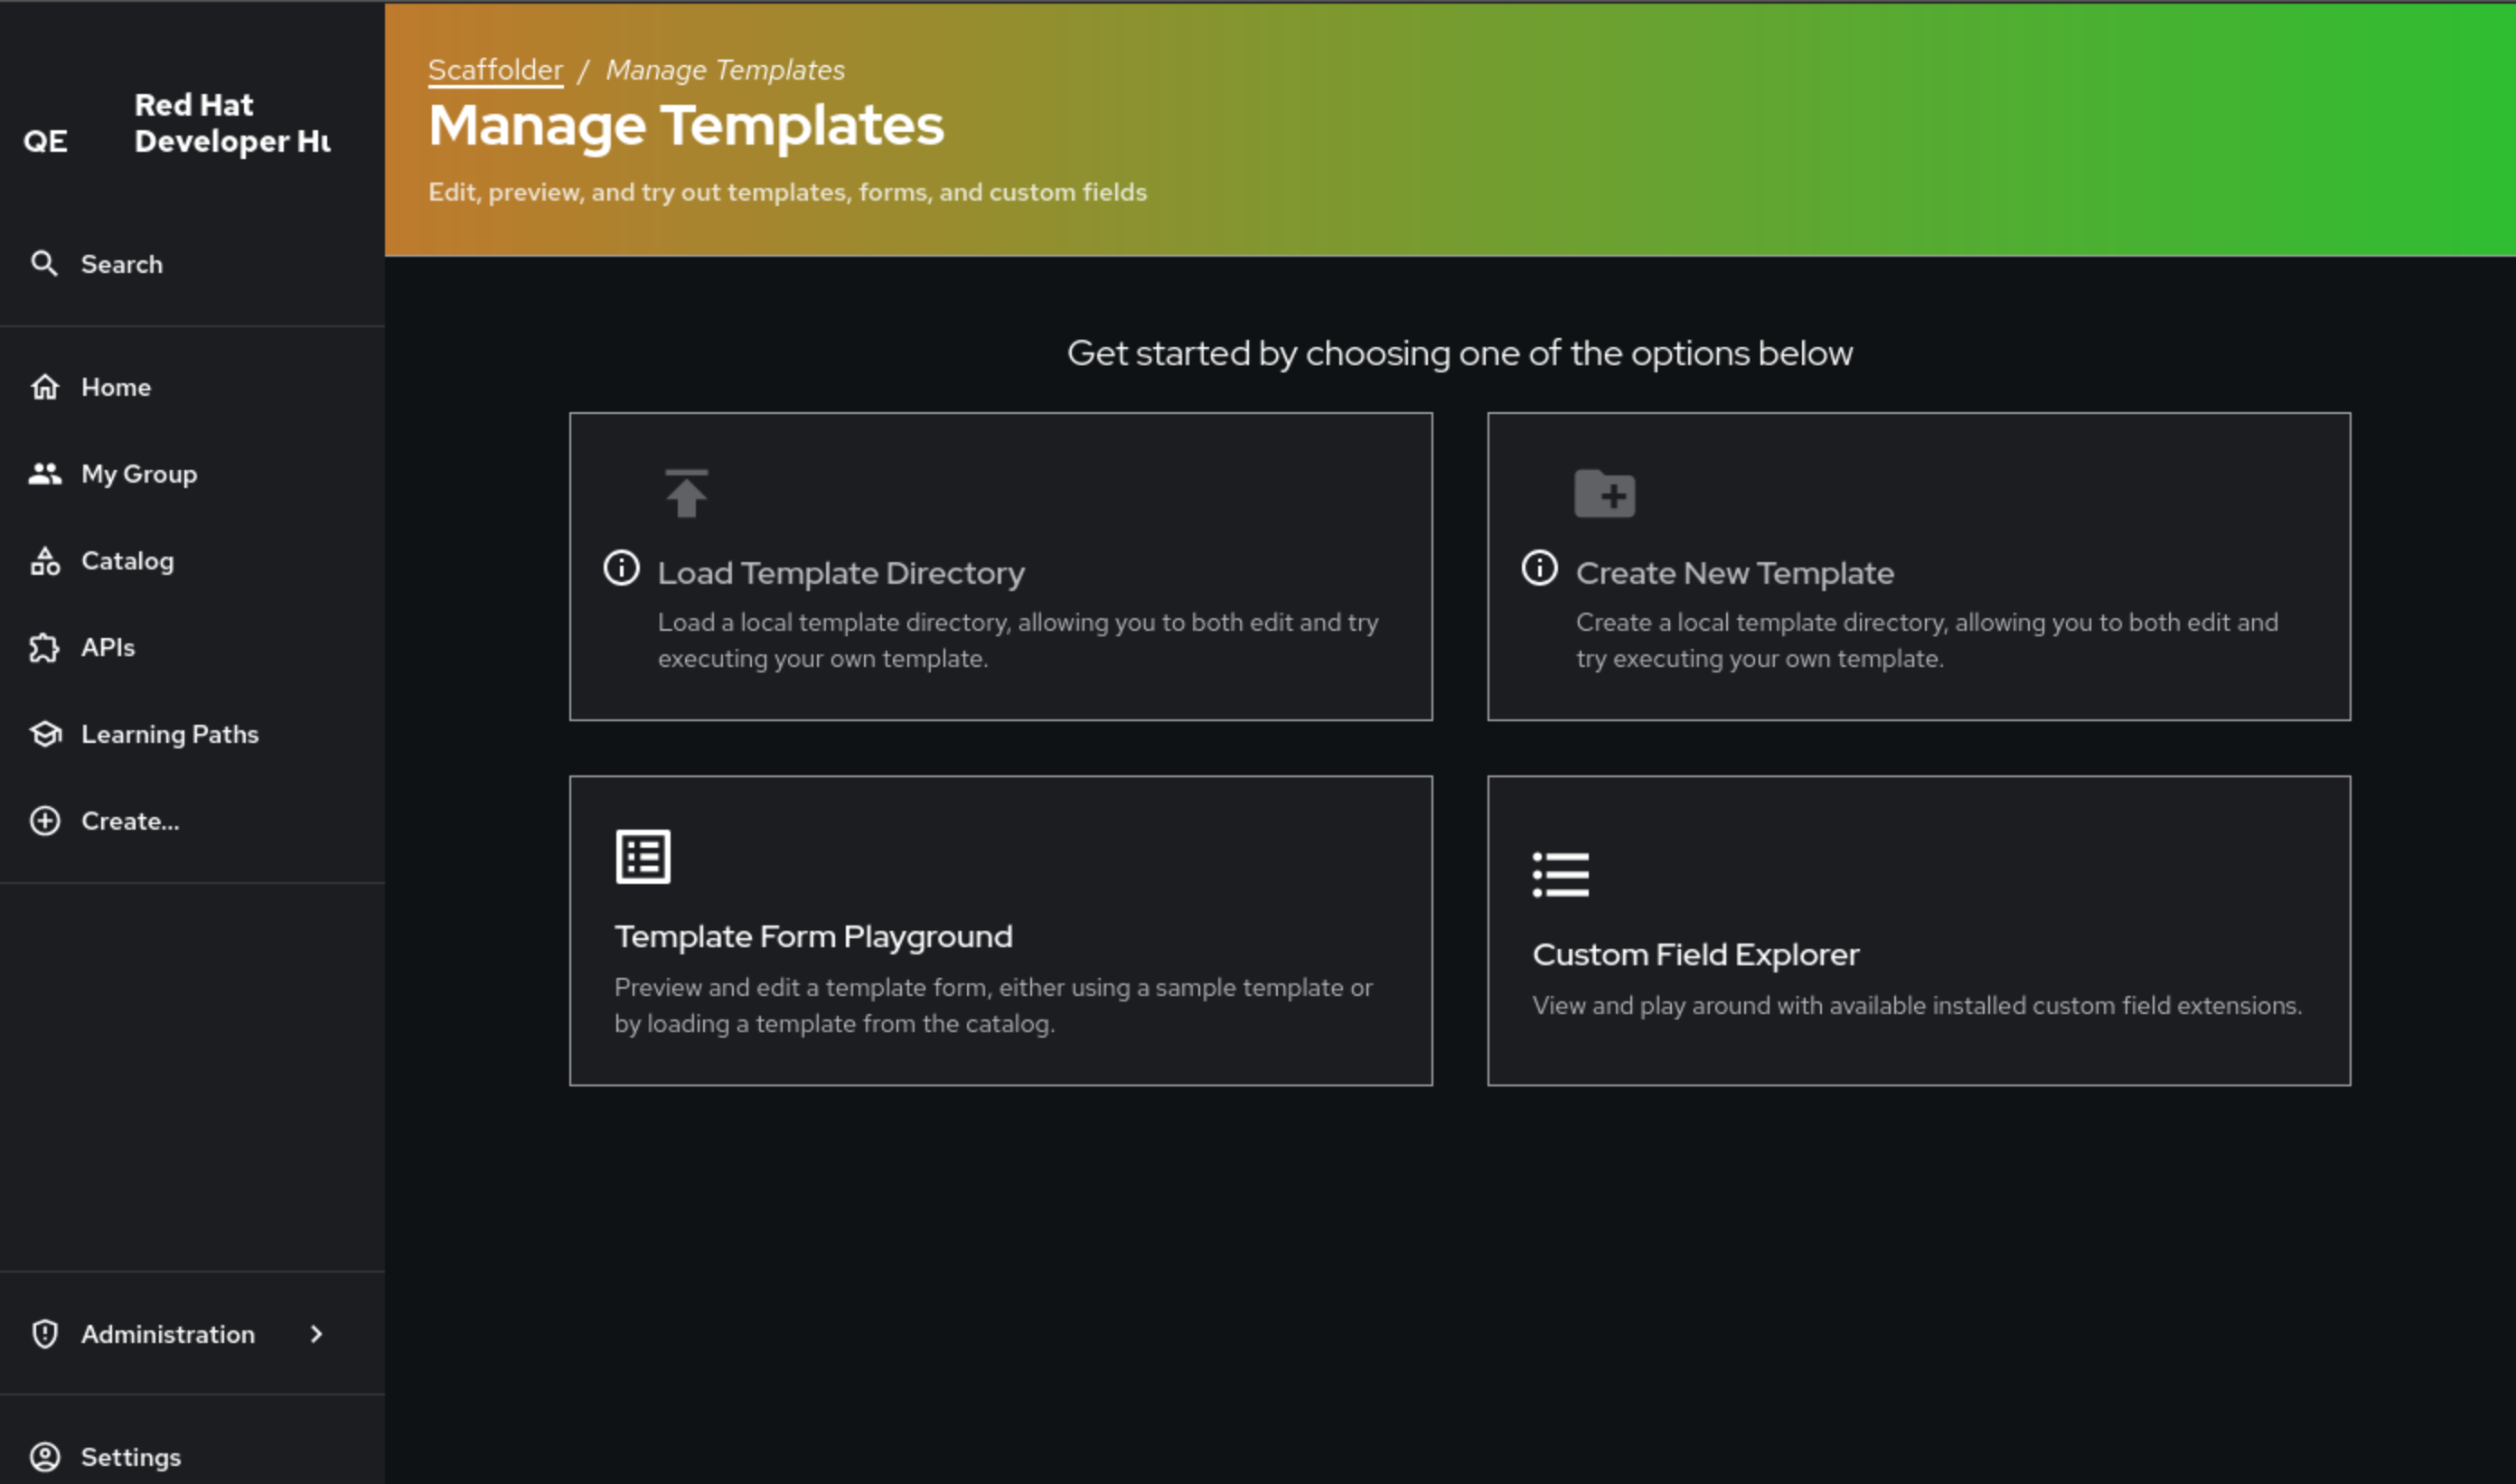Click the My Group people icon
Viewport: 2516px width, 1484px height.
coord(45,474)
